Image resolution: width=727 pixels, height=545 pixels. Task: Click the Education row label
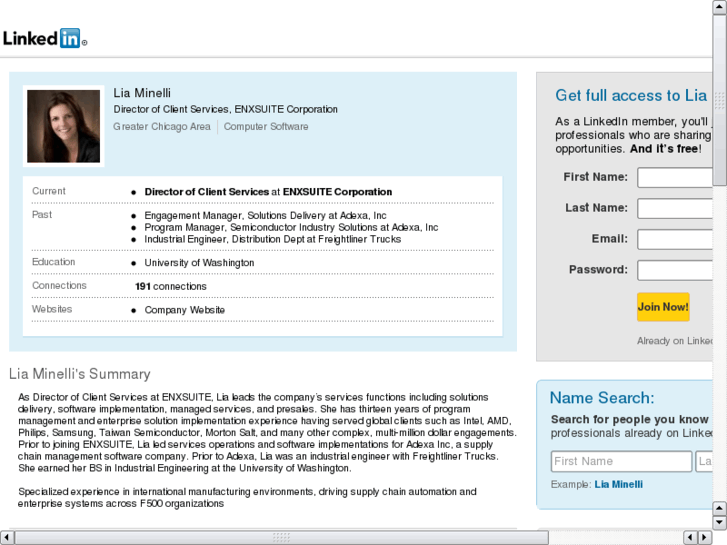[53, 262]
